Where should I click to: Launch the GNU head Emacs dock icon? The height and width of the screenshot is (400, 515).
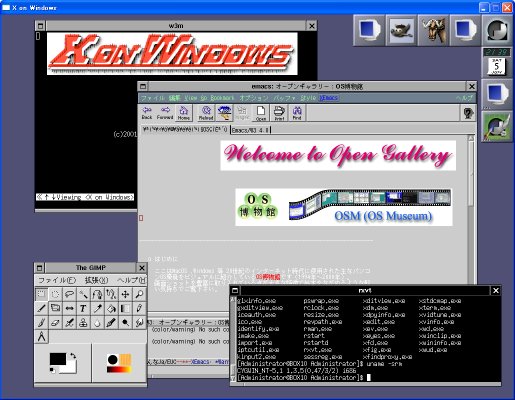pyautogui.click(x=433, y=30)
